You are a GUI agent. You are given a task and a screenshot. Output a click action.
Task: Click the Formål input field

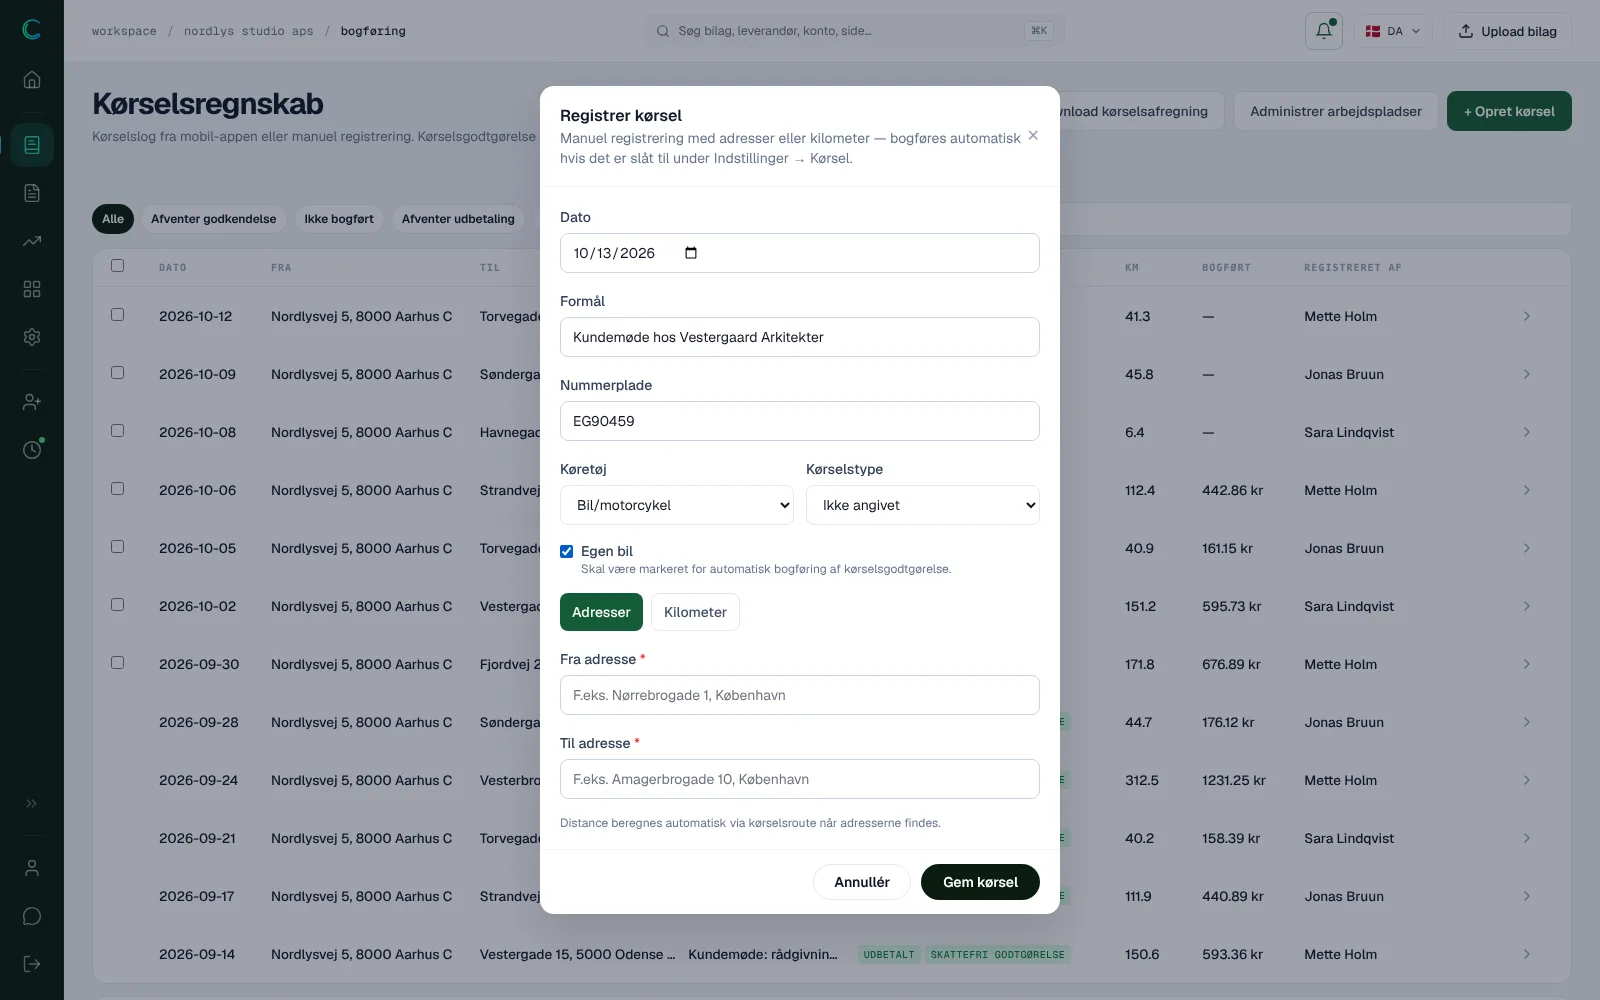(x=800, y=337)
